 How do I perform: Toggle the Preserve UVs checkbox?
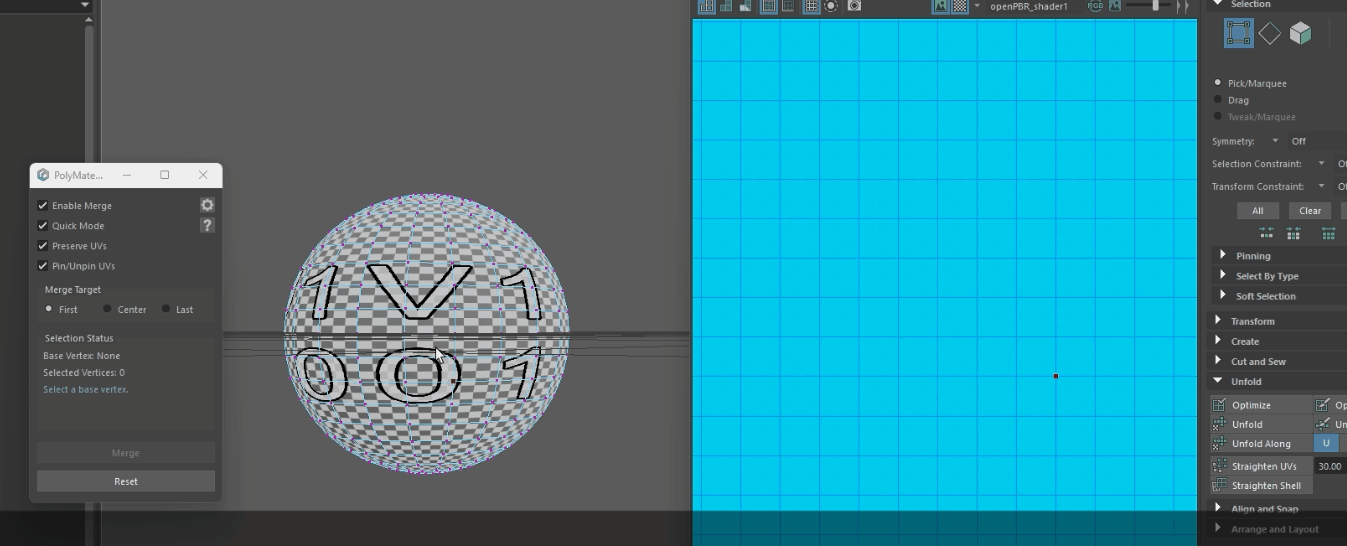point(43,246)
